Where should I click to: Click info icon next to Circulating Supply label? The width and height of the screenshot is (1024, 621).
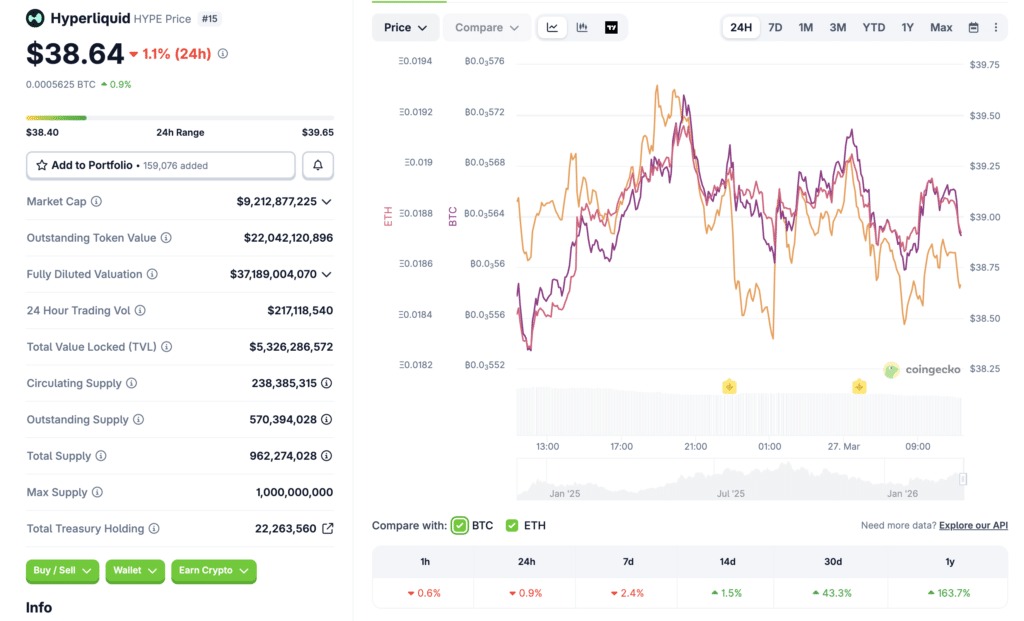[x=131, y=383]
